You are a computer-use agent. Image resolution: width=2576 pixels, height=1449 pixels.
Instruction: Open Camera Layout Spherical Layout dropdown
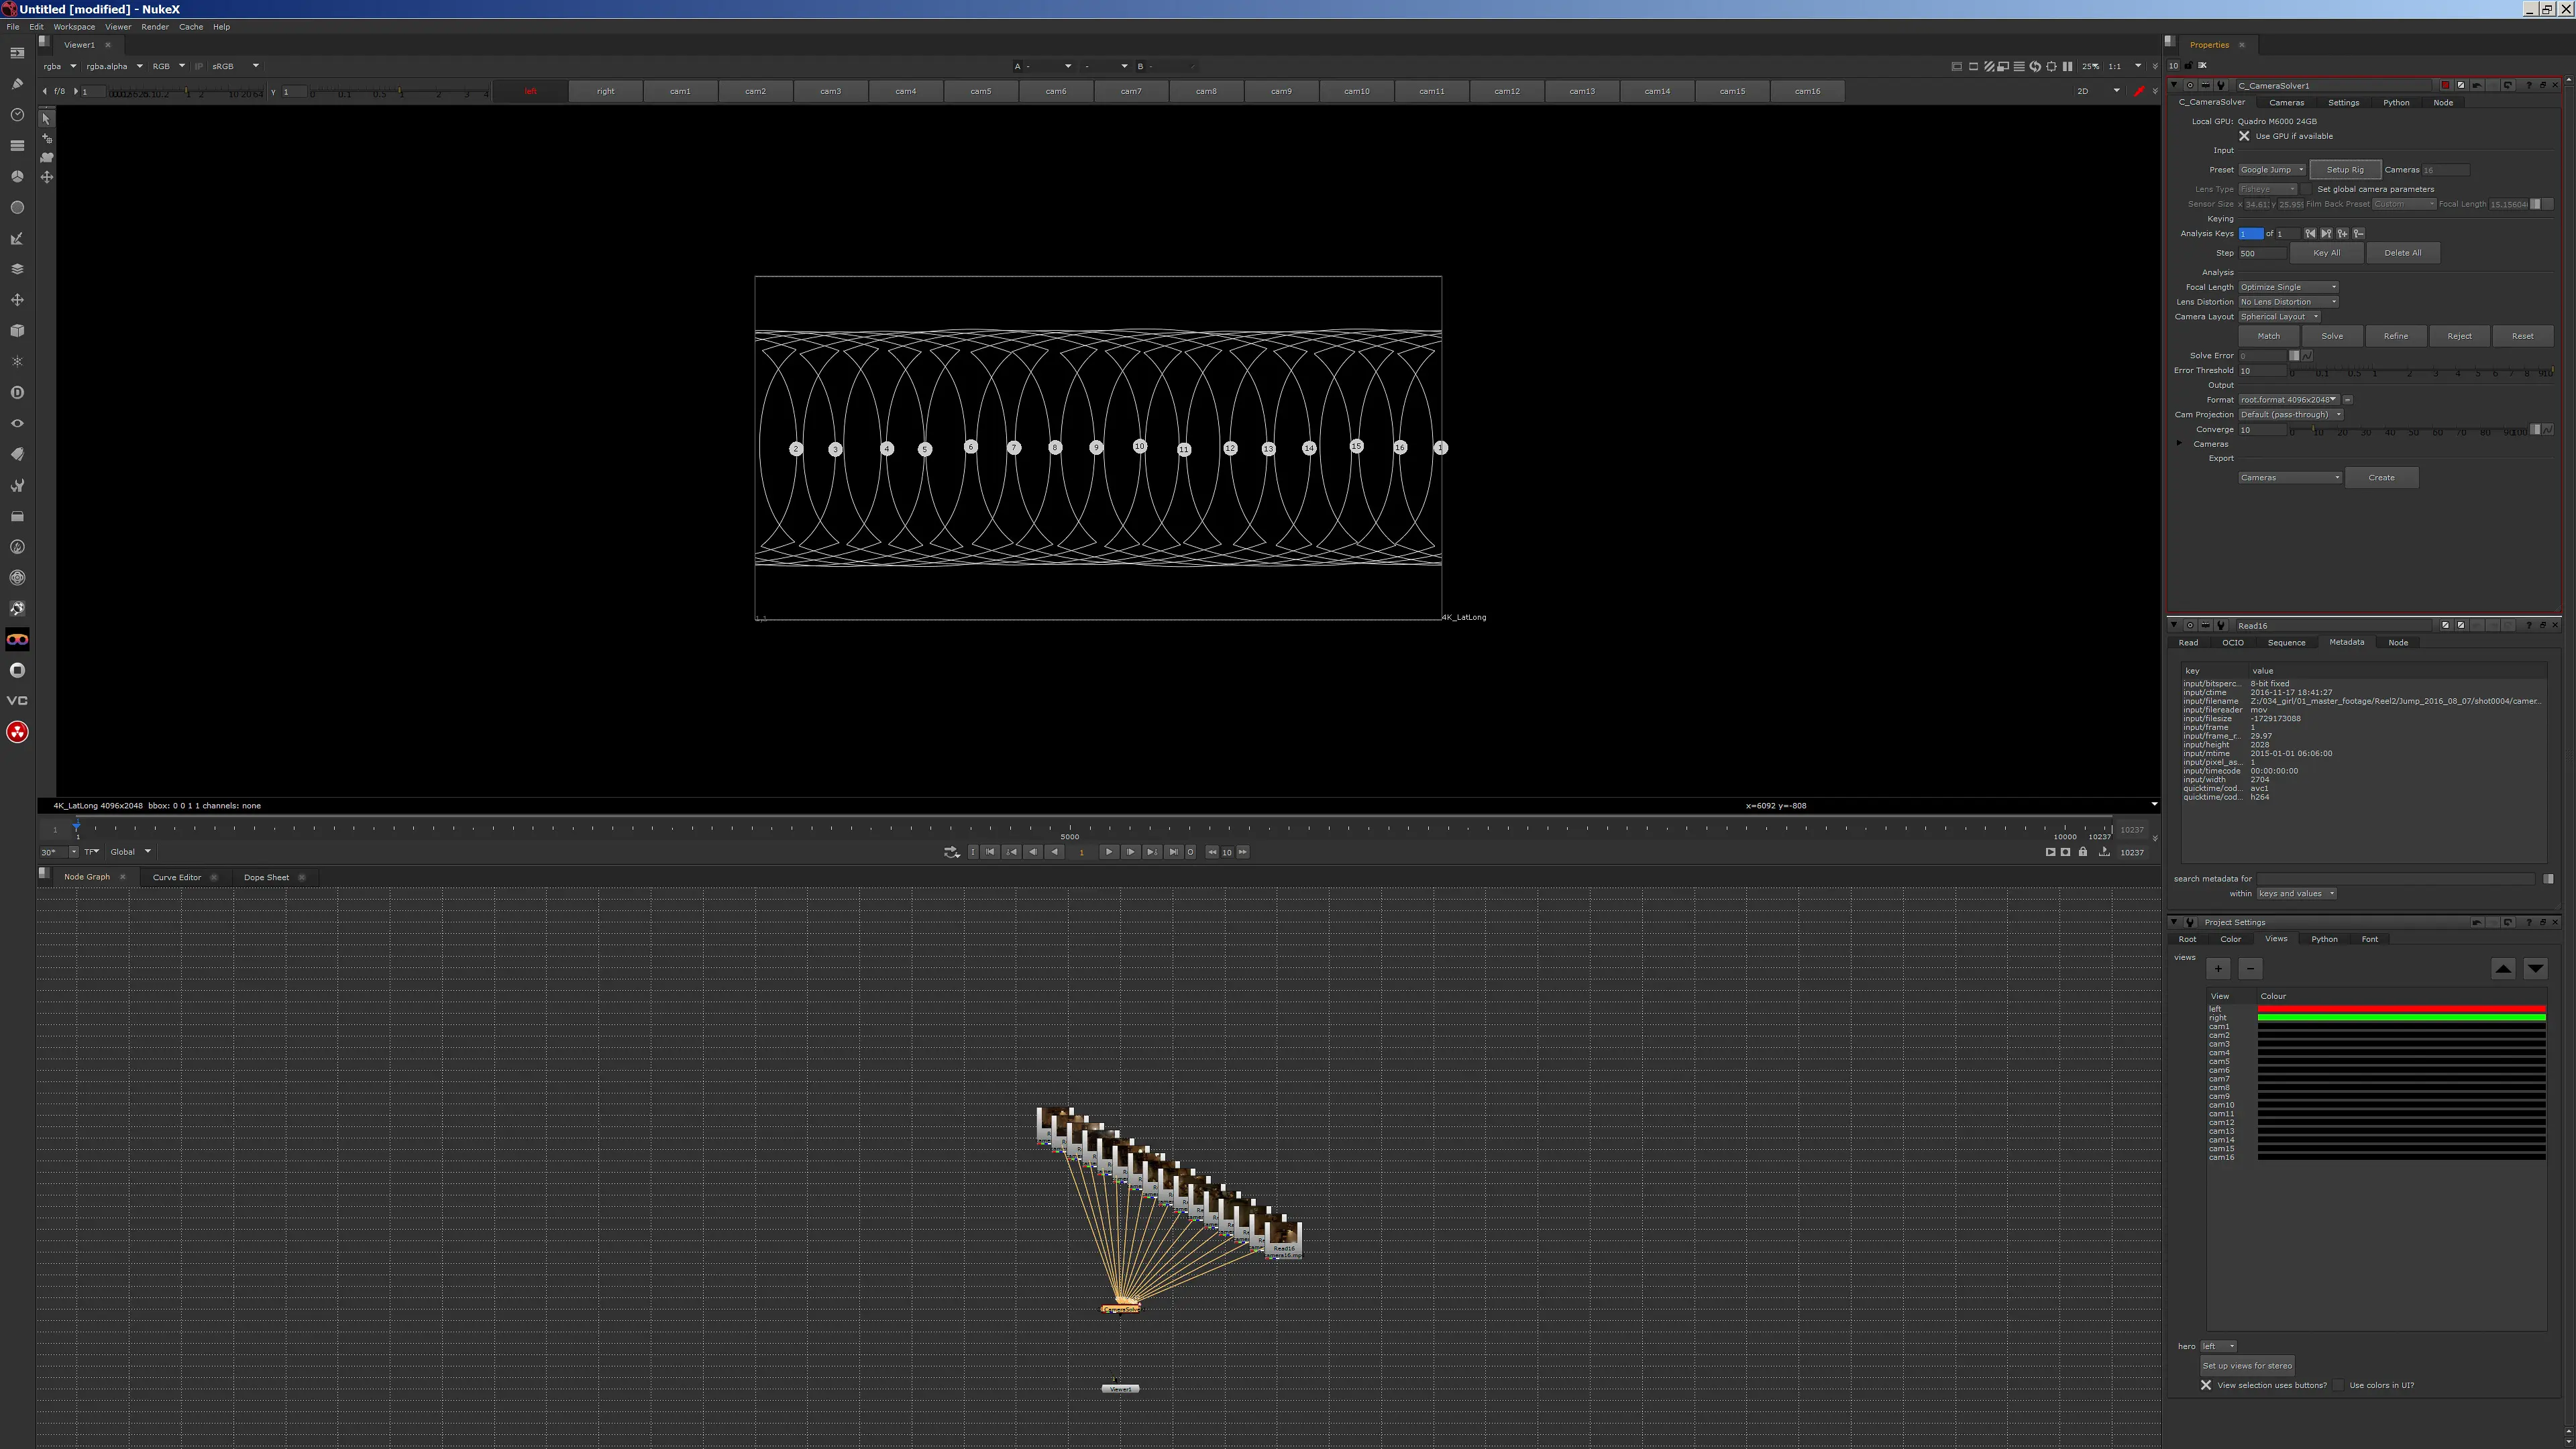click(x=2279, y=317)
